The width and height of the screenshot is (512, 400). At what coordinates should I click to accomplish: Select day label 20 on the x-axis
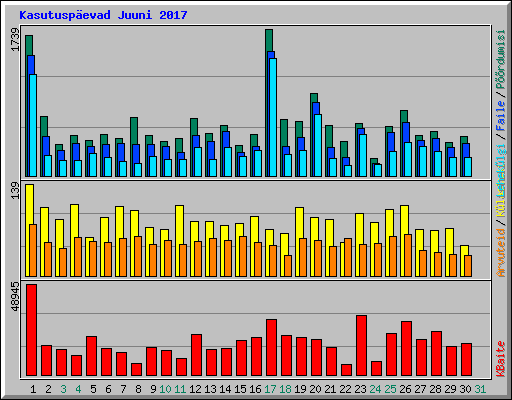(315, 389)
